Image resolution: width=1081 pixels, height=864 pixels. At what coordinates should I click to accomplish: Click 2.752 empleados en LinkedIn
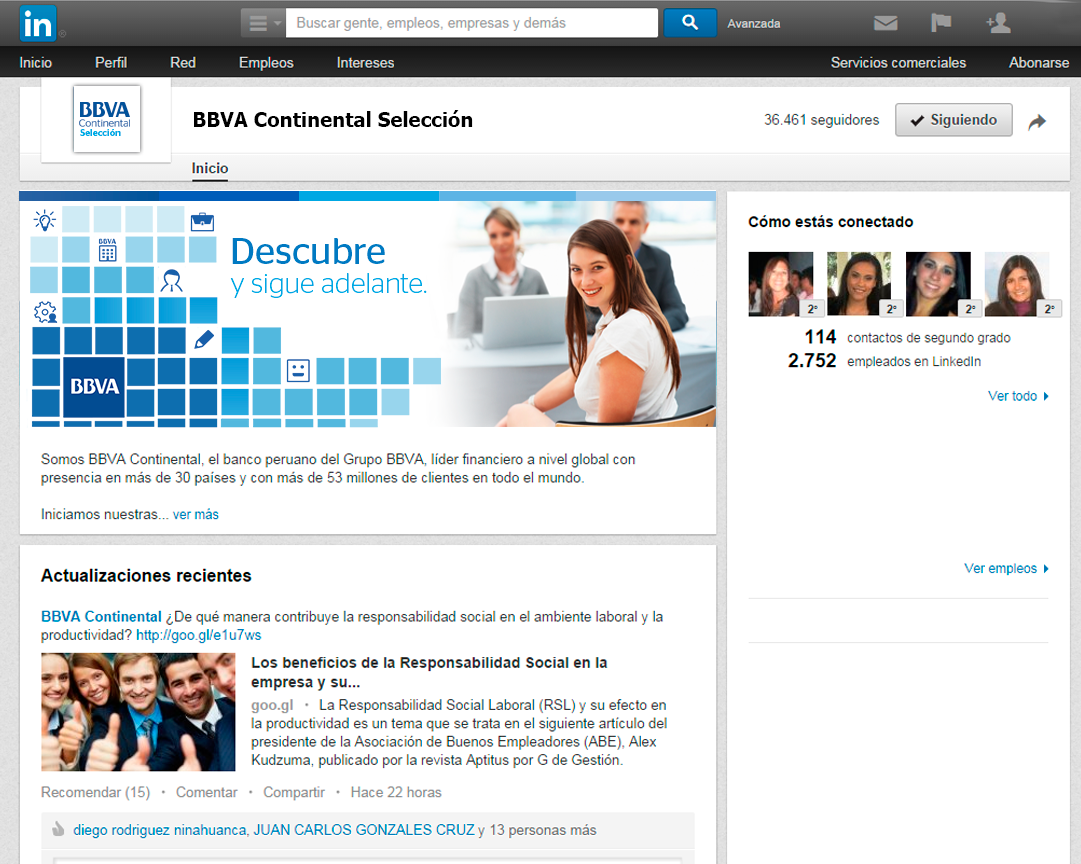click(x=885, y=361)
